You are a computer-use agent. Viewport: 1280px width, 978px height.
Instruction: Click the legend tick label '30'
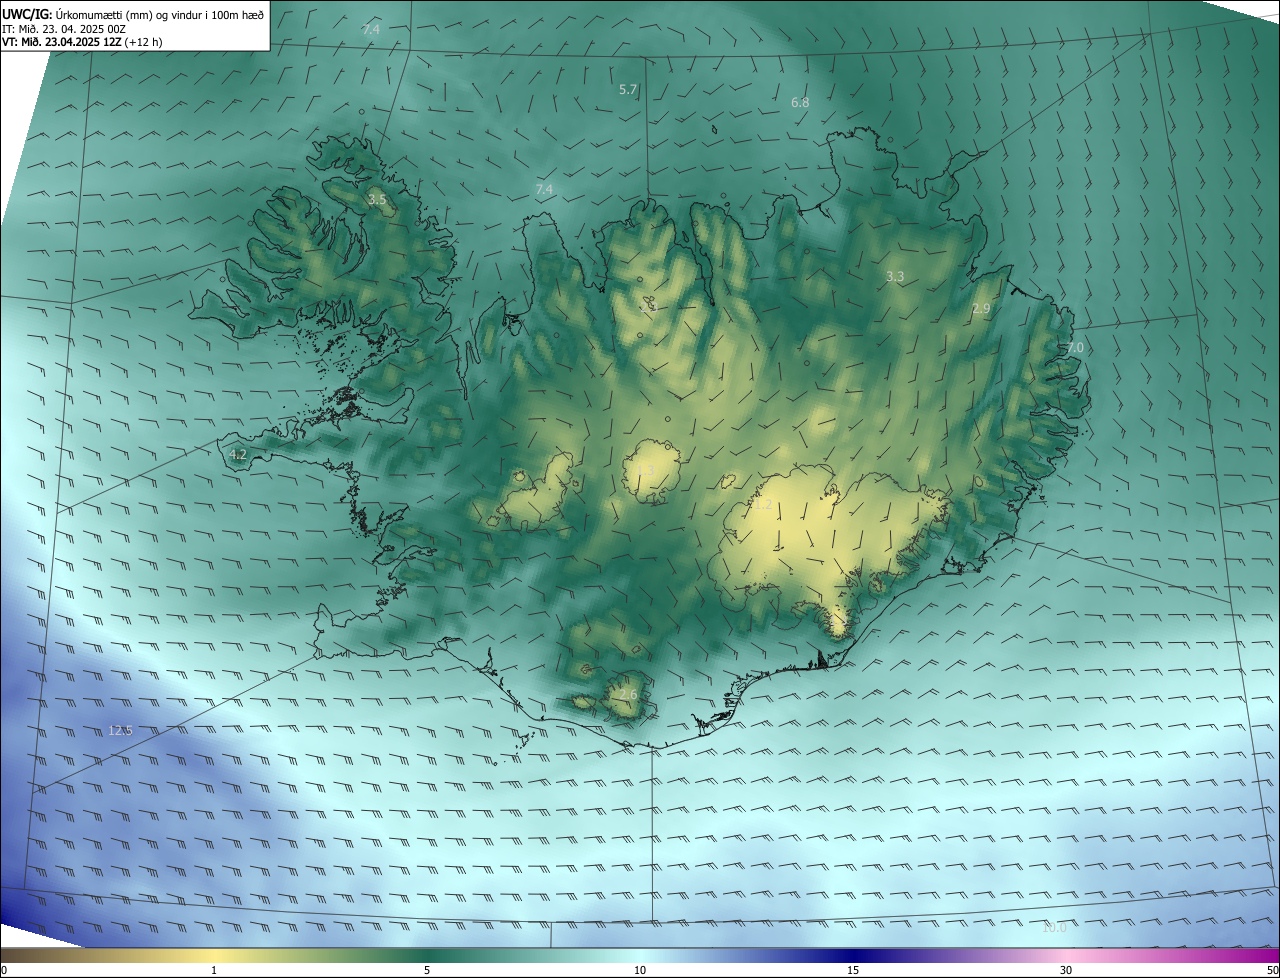coord(1066,970)
